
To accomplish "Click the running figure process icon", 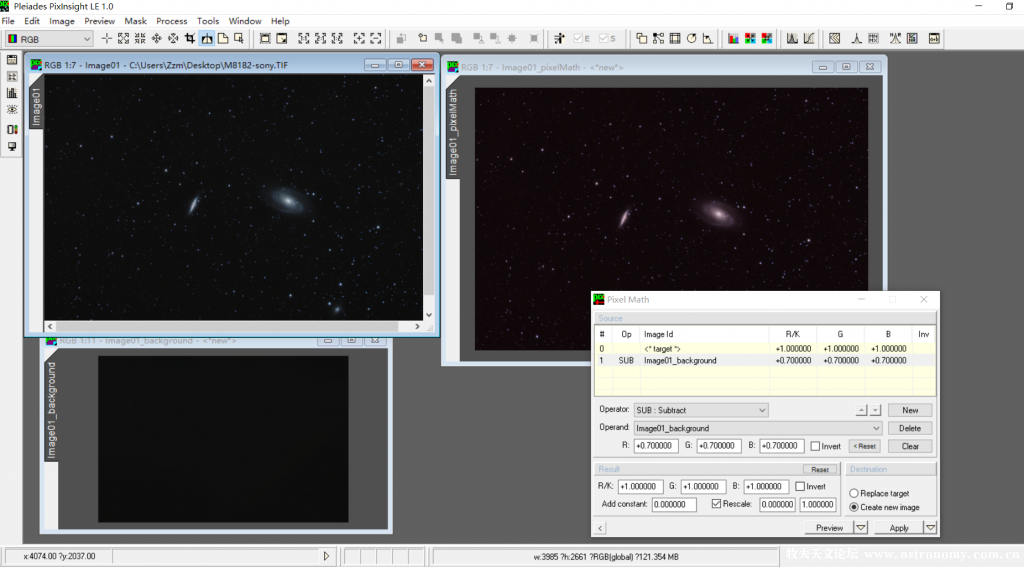I will pos(559,39).
